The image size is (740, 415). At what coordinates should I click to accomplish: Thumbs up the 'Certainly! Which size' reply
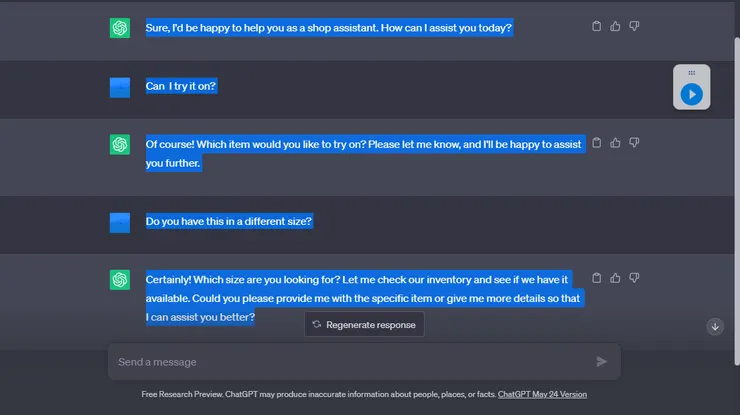(615, 278)
